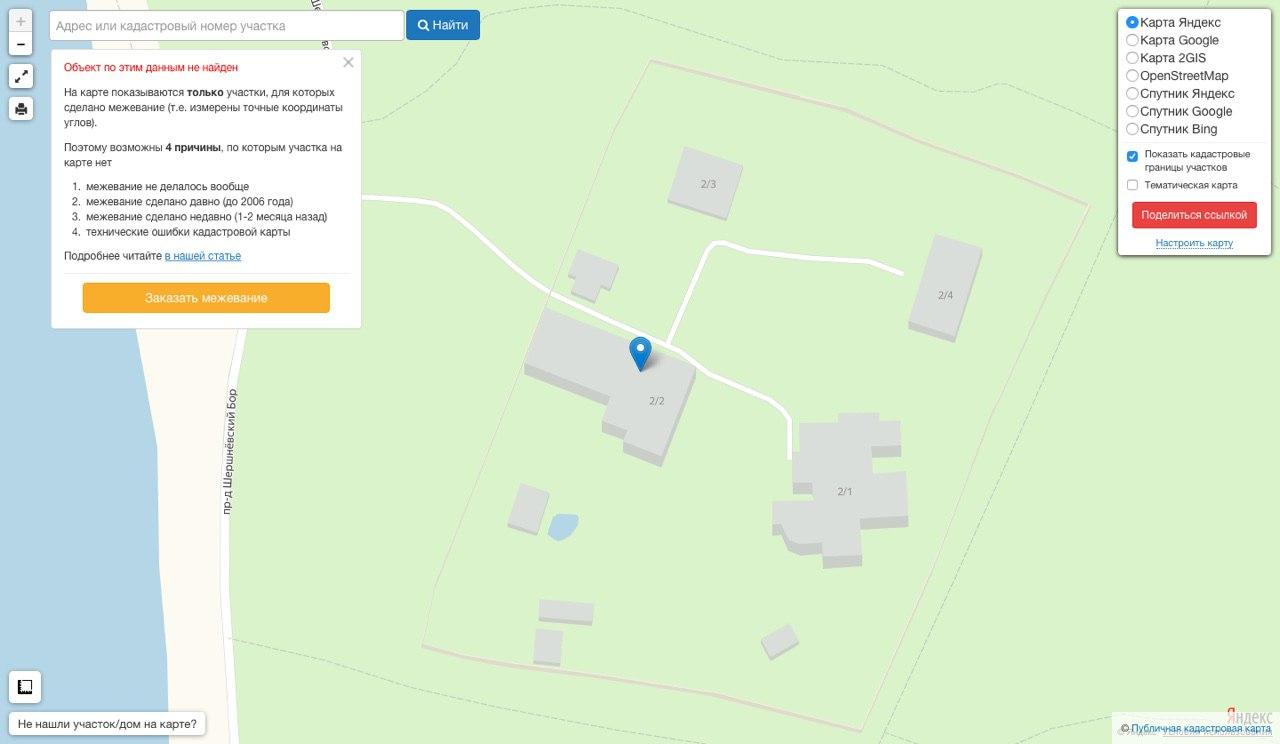Viewport: 1280px width, 744px height.
Task: Click Не нашли участок/дом на карте? button
Action: (x=107, y=724)
